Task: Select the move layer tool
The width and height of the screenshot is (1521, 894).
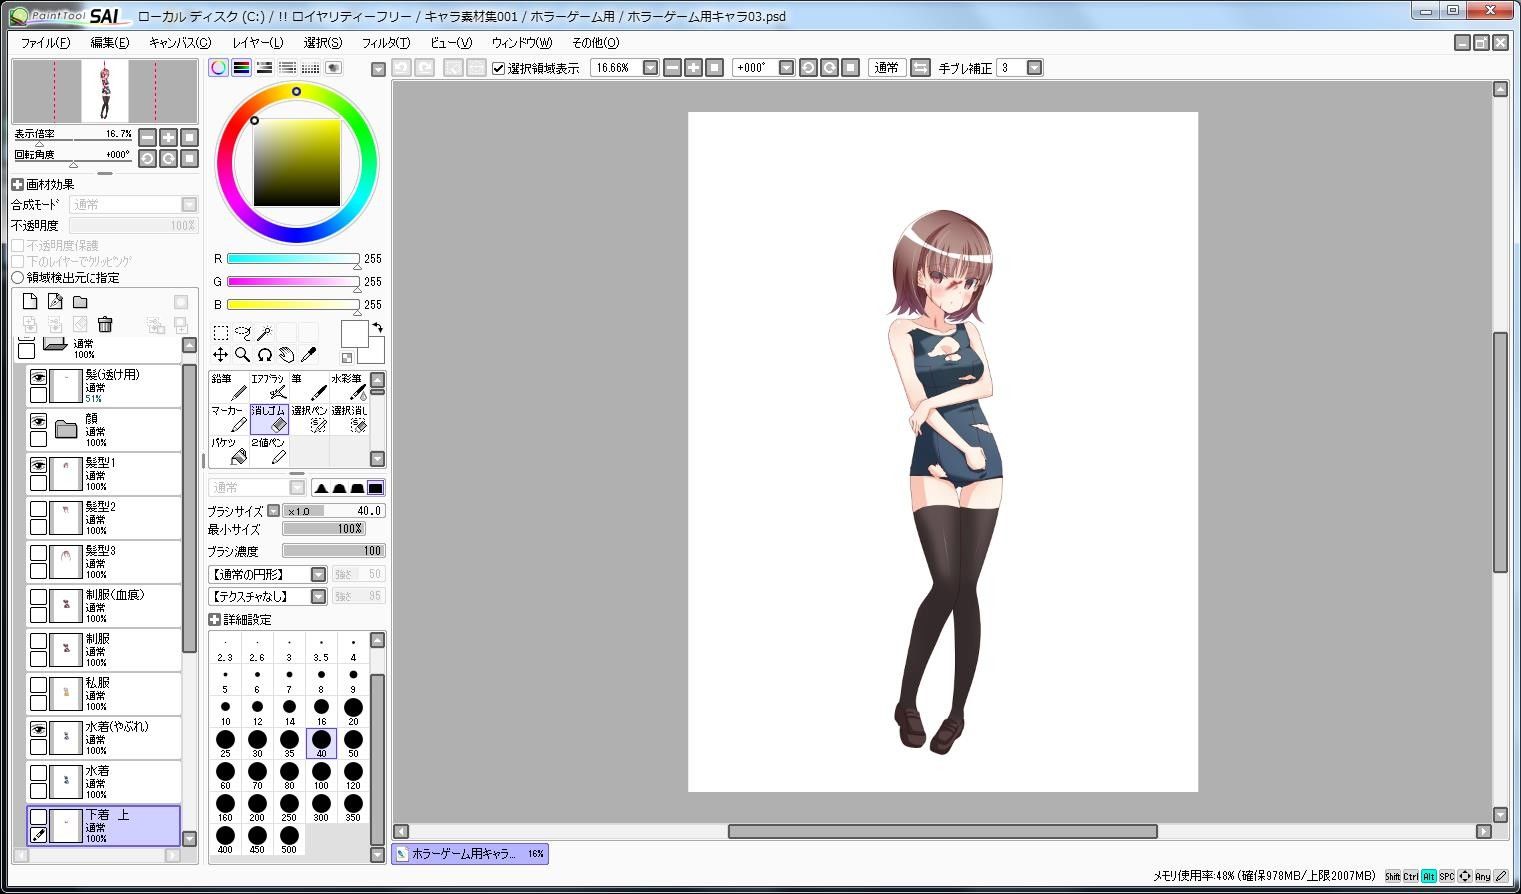Action: point(220,355)
